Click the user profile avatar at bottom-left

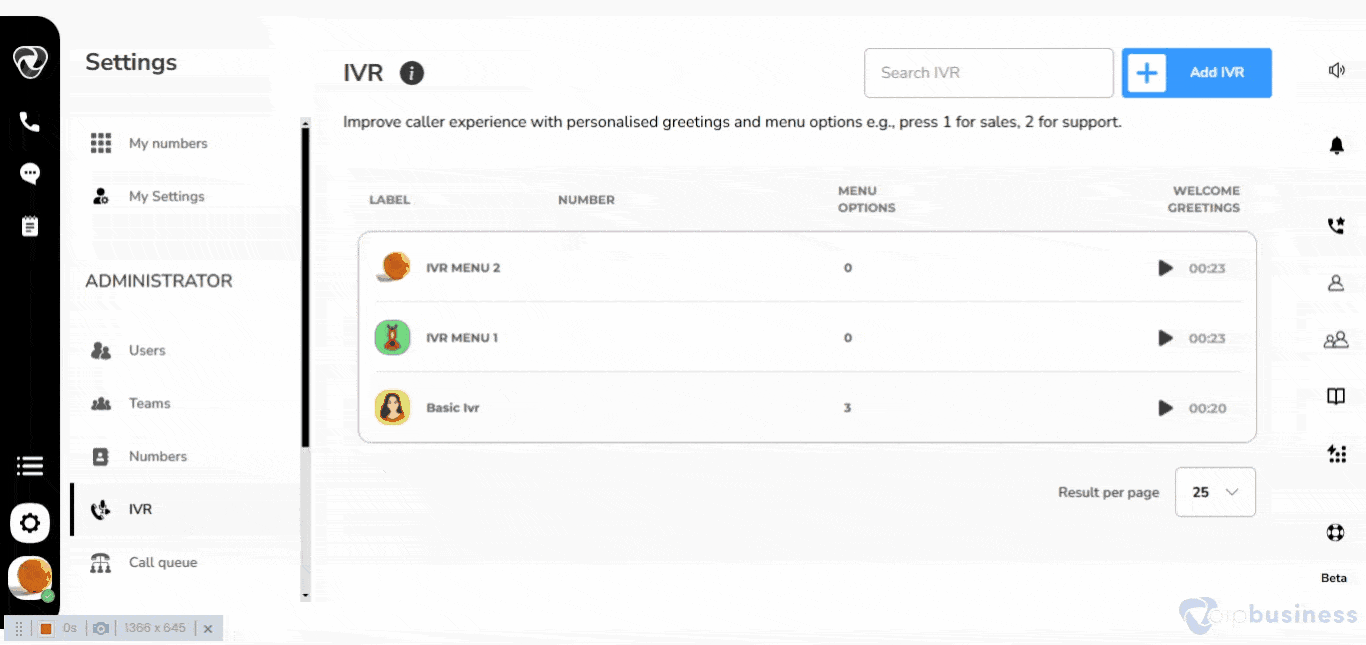point(30,577)
